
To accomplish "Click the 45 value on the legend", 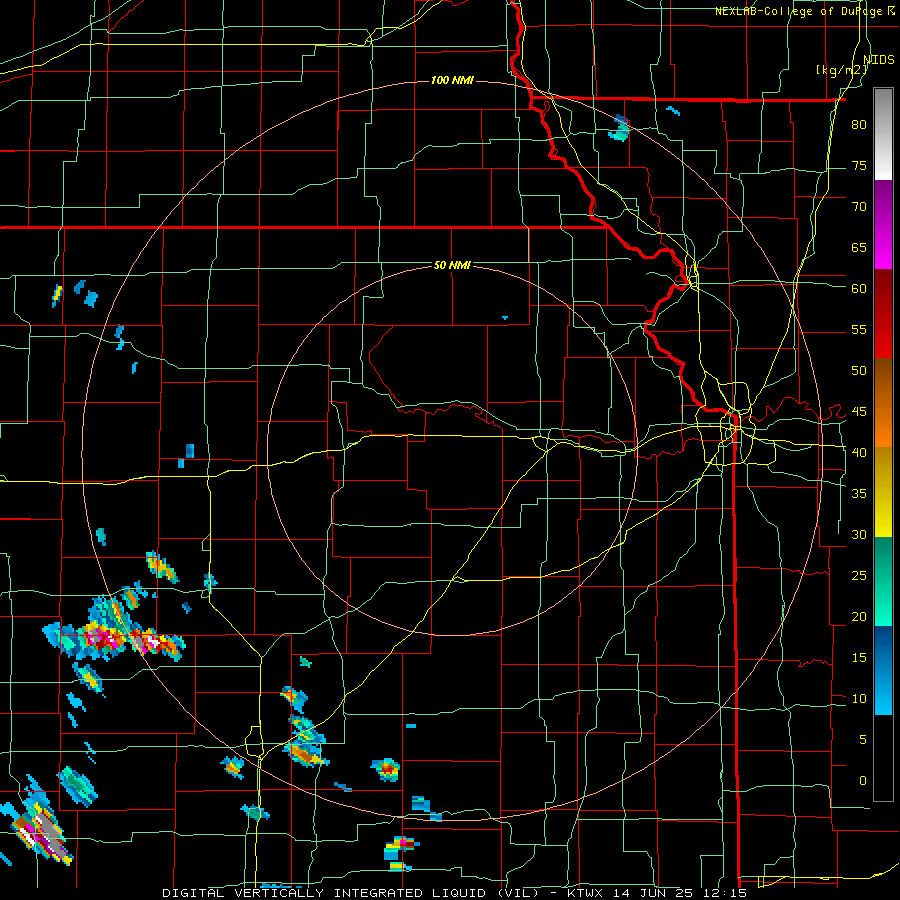I will point(859,412).
